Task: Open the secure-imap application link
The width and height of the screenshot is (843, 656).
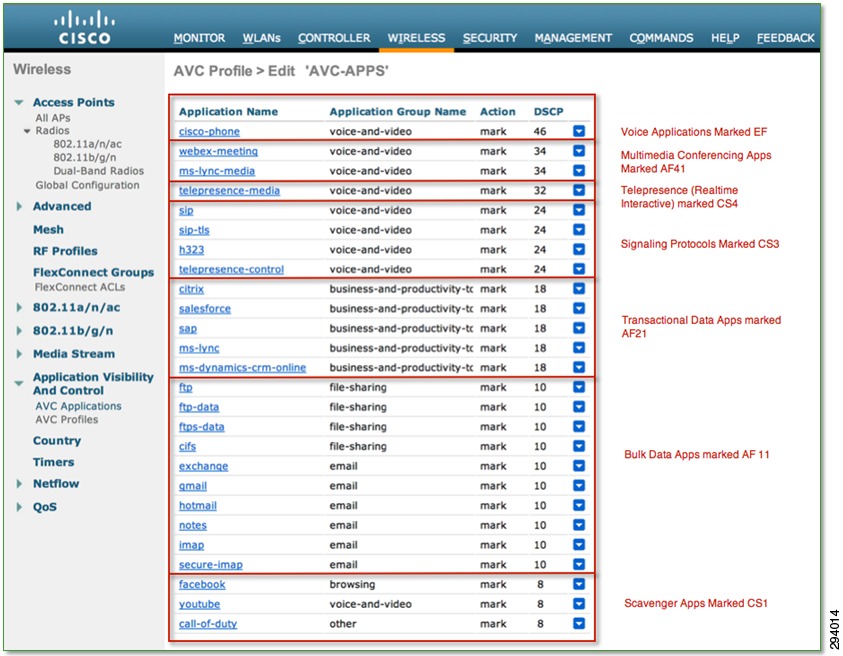Action: pyautogui.click(x=211, y=565)
